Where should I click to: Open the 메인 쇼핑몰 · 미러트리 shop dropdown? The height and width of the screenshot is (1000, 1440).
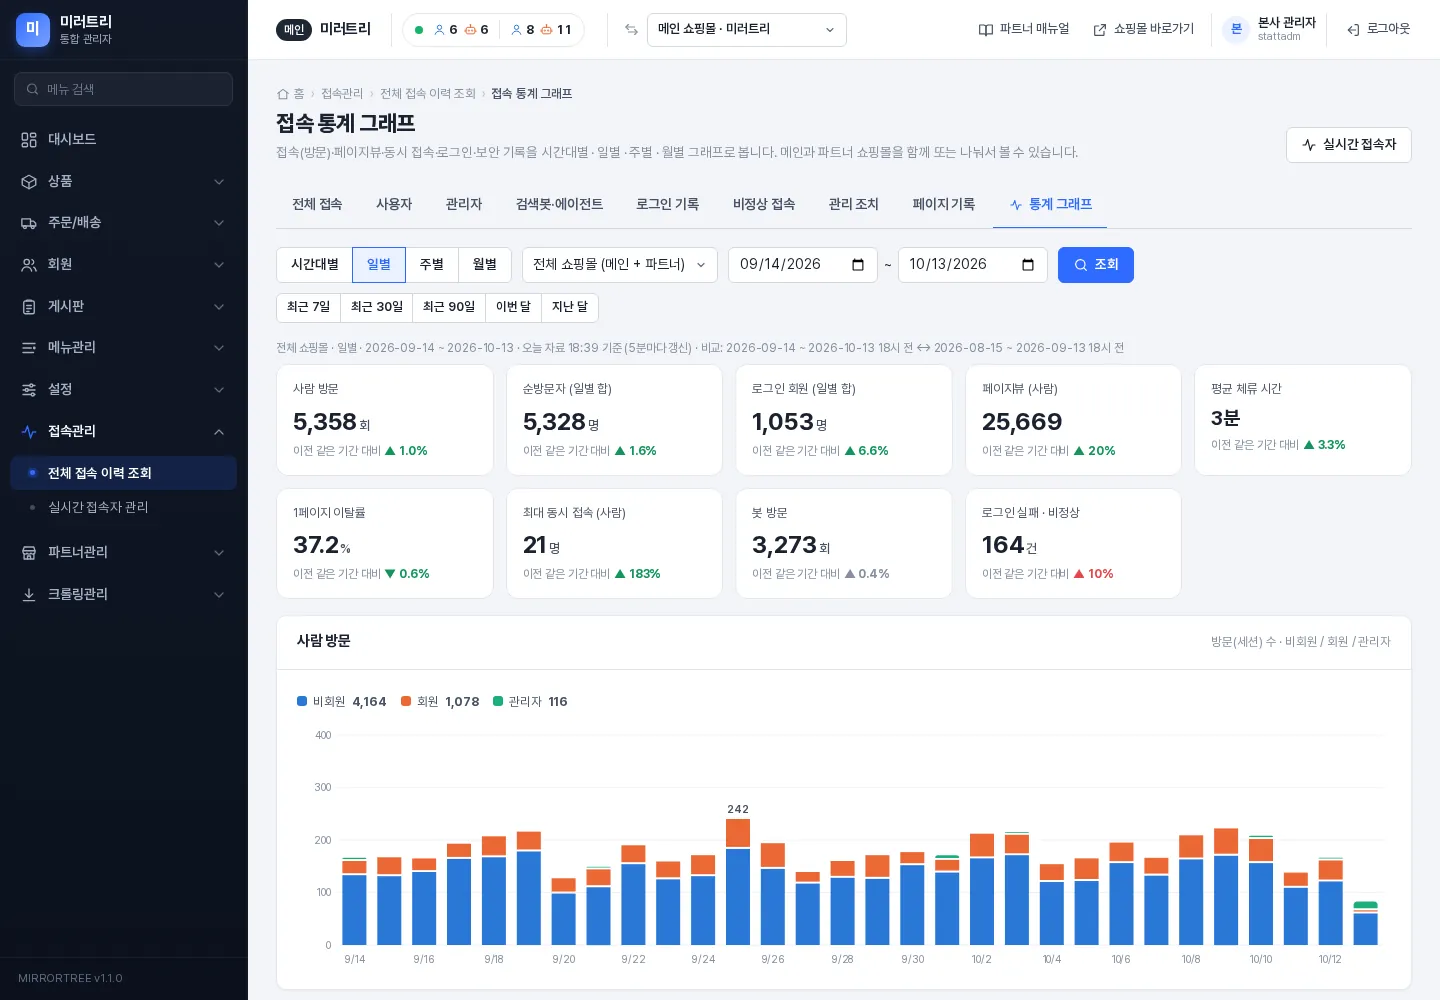coord(747,30)
